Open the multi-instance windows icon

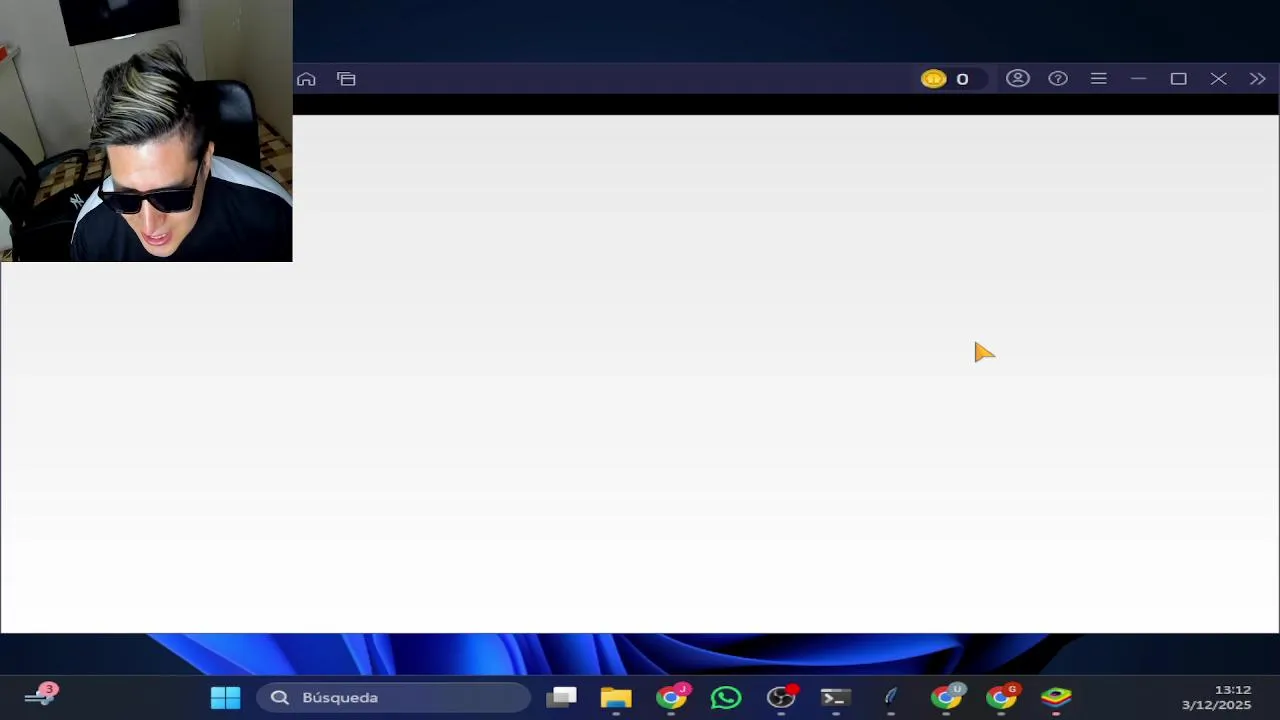coord(346,79)
